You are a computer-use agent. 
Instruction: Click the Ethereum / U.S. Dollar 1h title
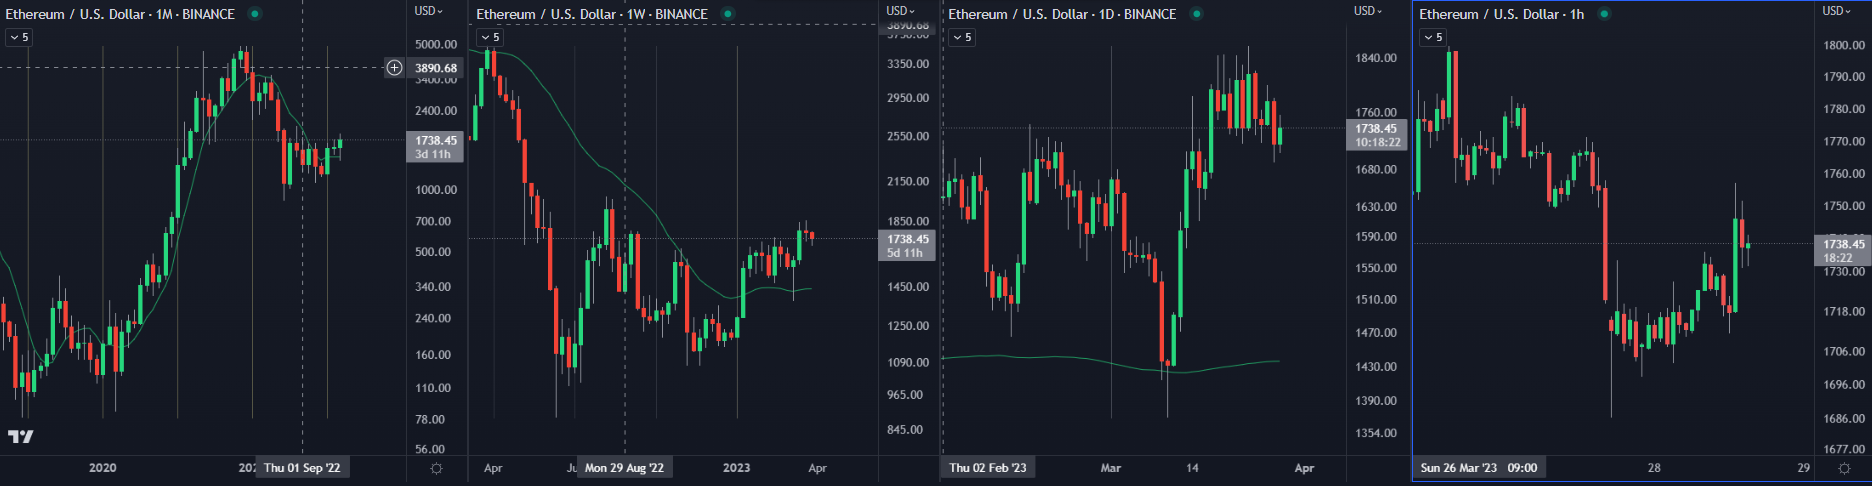(1501, 14)
